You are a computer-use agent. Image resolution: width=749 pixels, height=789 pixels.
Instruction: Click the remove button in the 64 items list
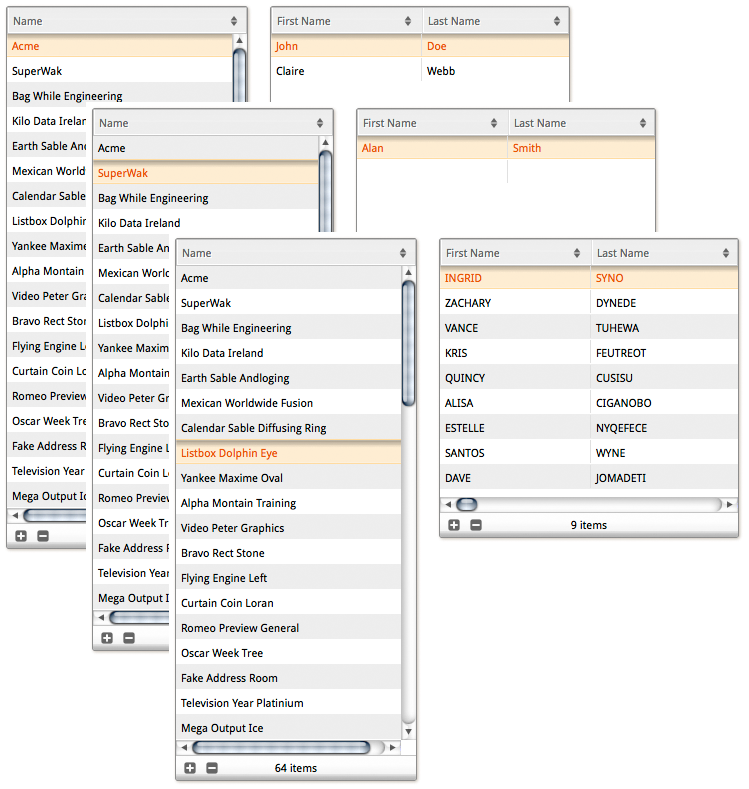pos(211,768)
